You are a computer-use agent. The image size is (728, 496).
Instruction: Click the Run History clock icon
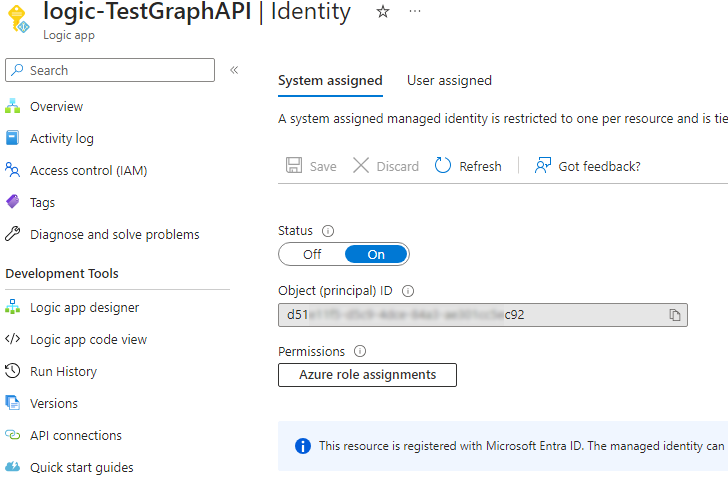tap(13, 371)
